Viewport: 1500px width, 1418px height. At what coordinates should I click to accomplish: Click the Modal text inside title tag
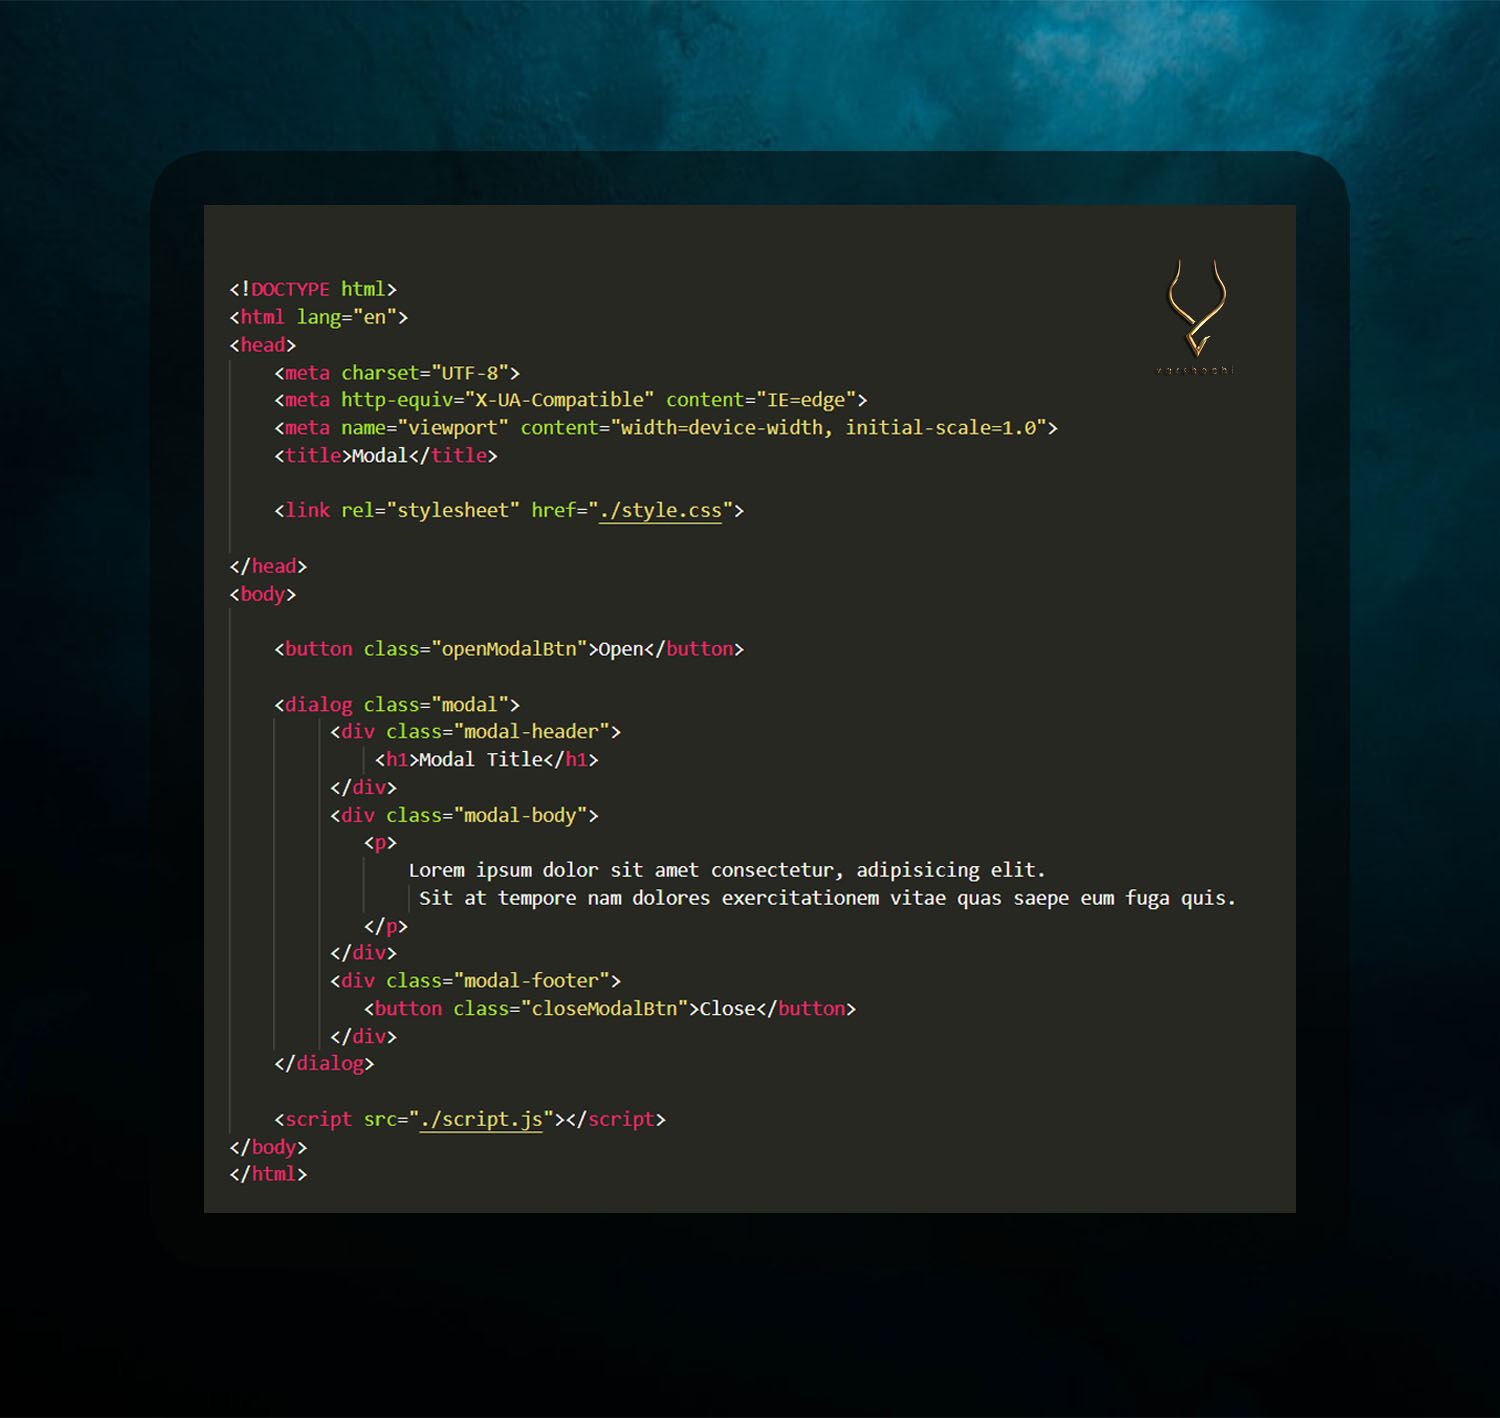pyautogui.click(x=380, y=456)
